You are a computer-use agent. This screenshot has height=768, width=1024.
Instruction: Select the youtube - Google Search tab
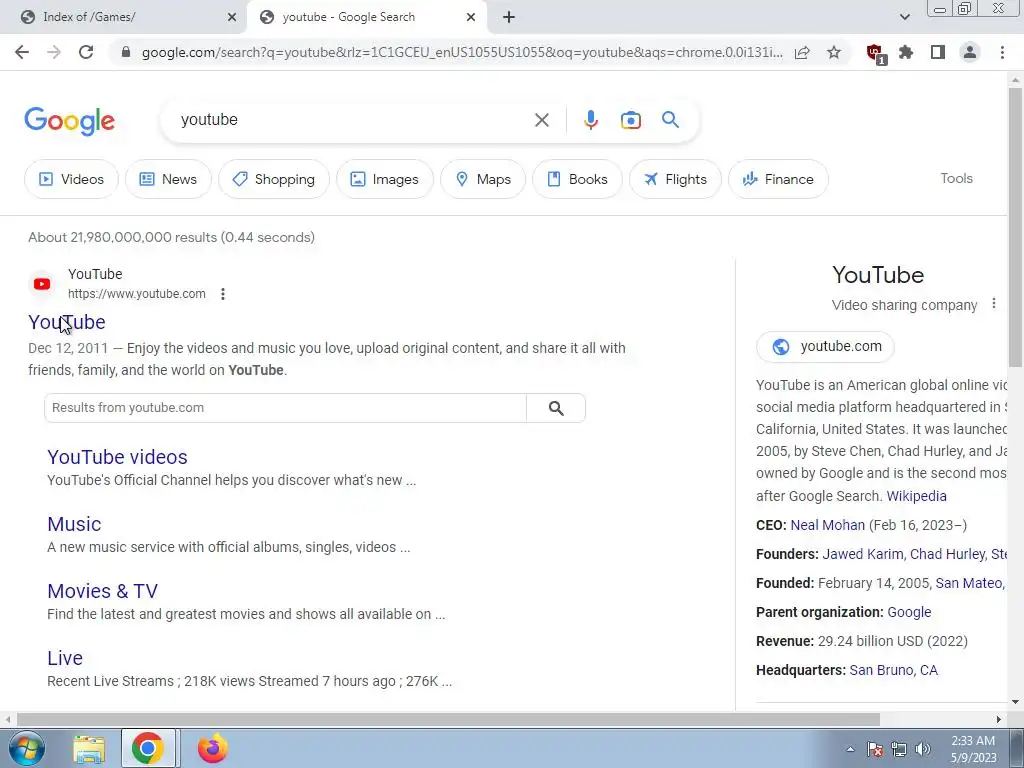pos(367,18)
